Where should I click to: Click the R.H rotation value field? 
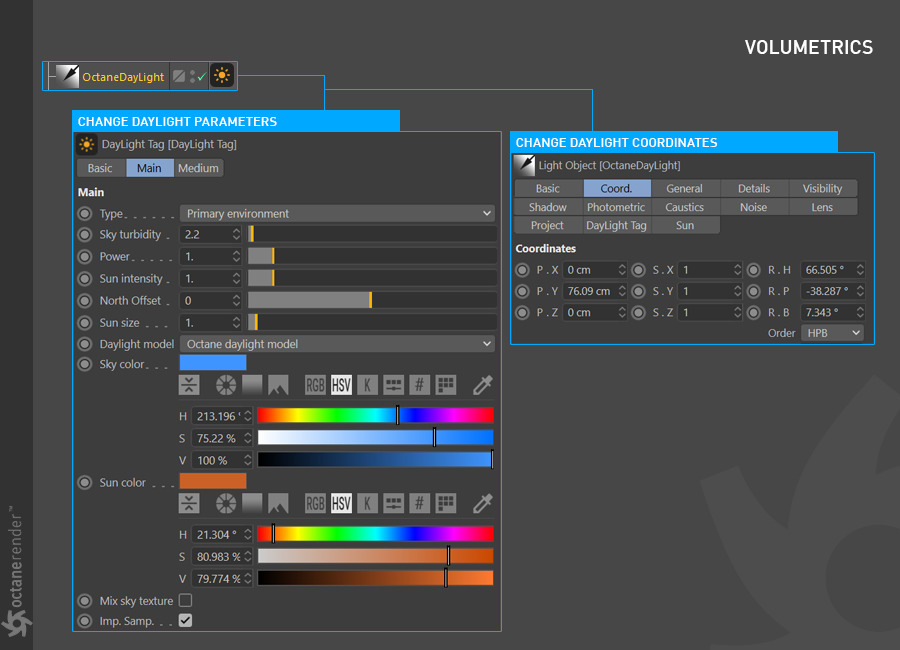point(826,270)
